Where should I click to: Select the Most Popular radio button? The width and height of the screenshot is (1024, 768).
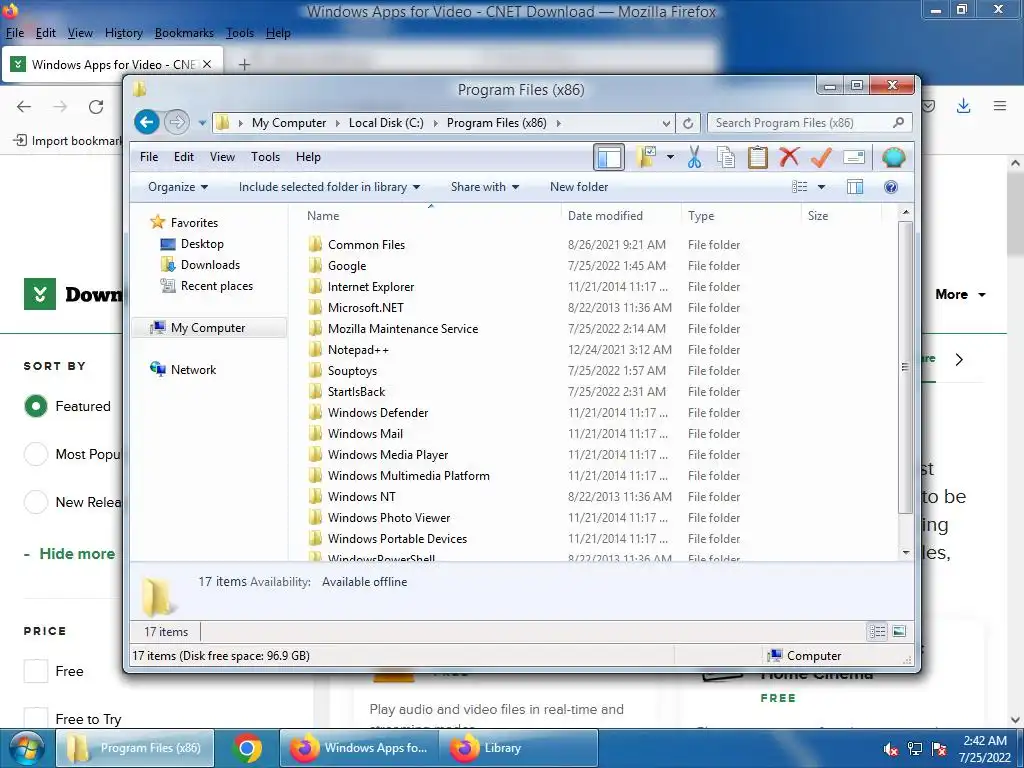coord(36,454)
